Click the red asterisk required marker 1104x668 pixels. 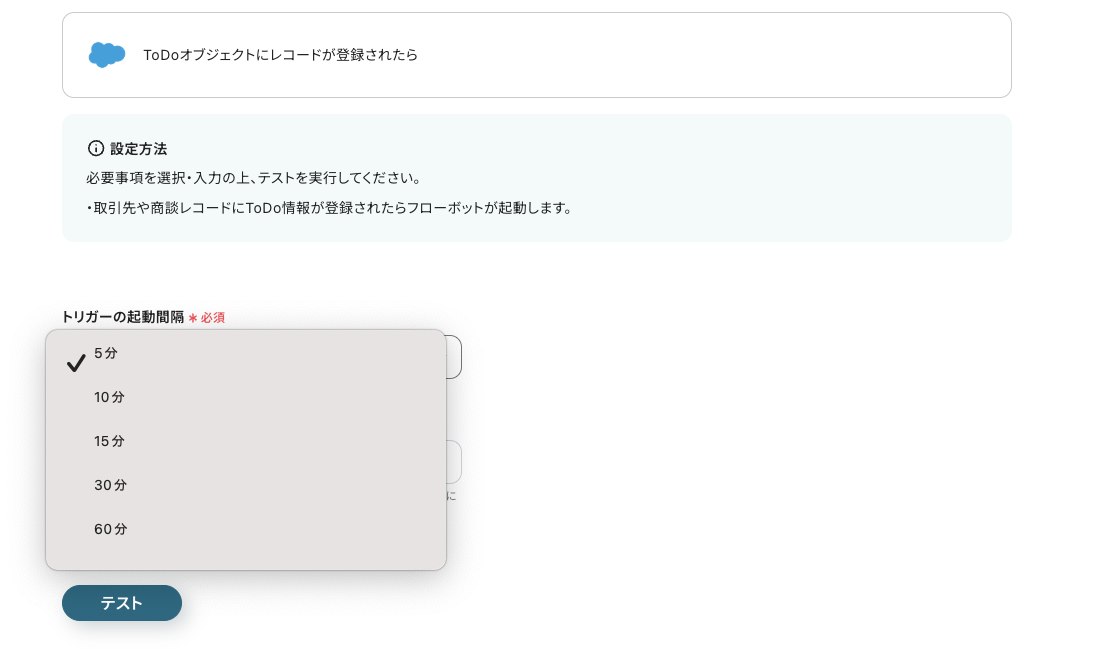(x=193, y=318)
